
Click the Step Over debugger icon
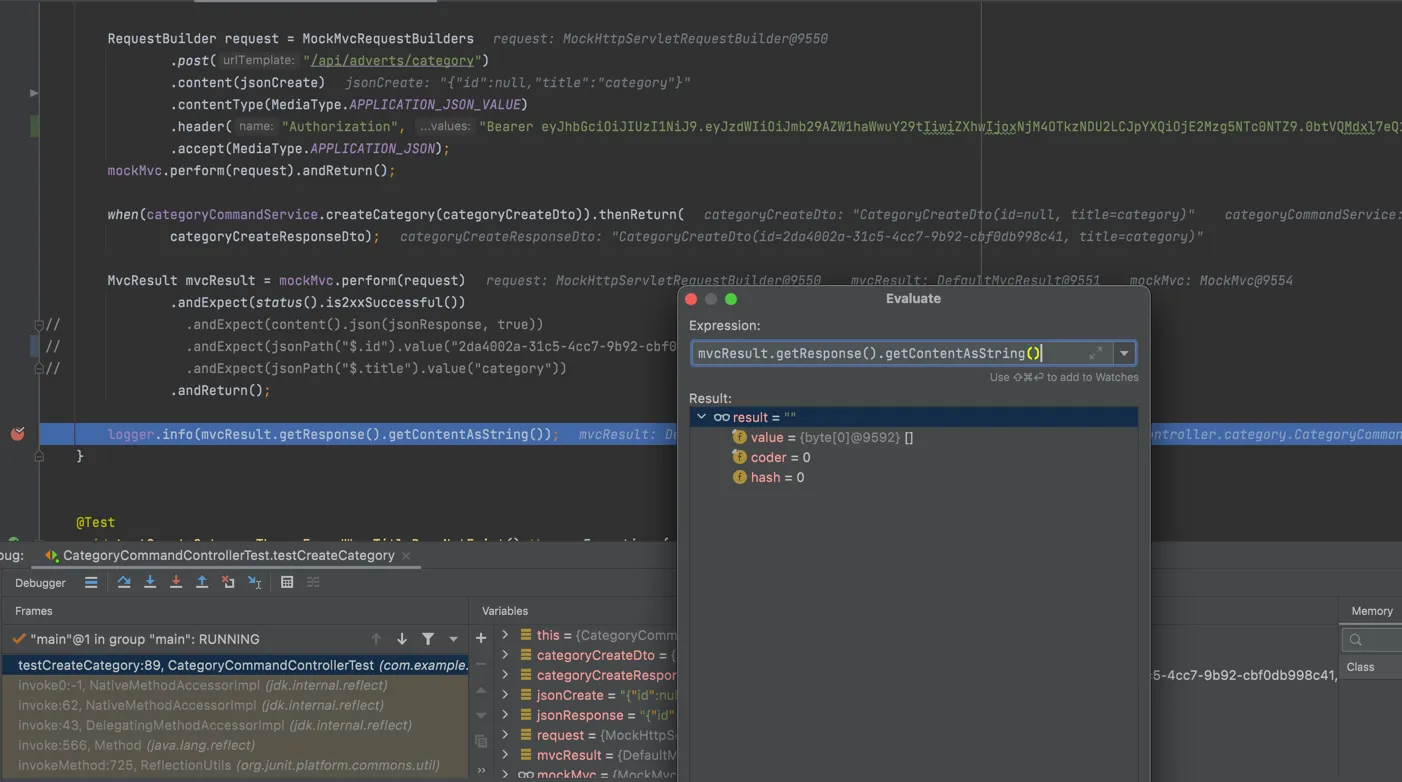tap(124, 582)
